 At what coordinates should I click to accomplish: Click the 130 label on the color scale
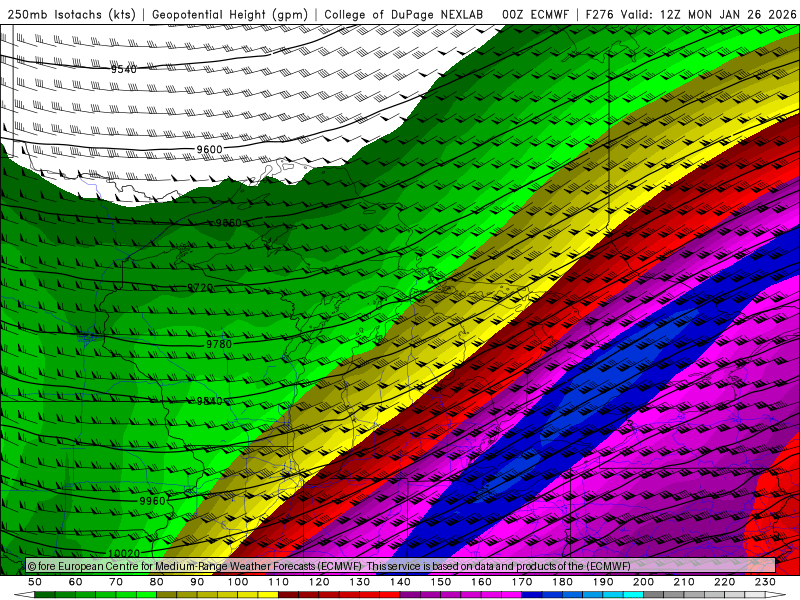(360, 582)
